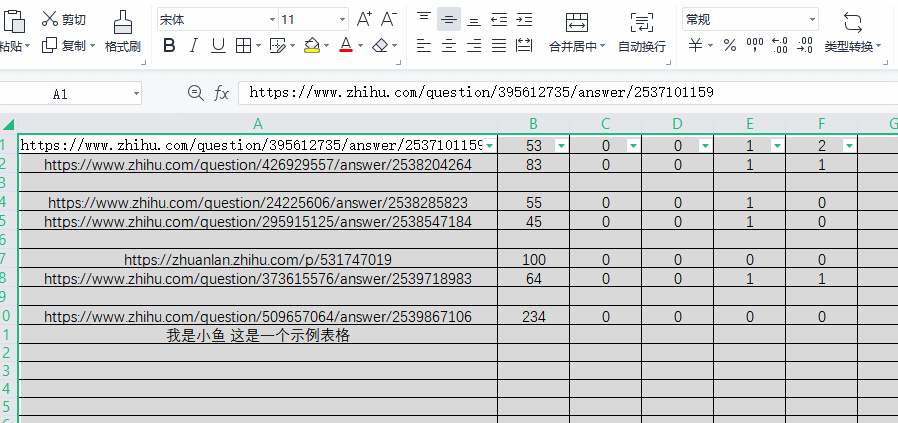Click the increase indent icon

point(524,19)
